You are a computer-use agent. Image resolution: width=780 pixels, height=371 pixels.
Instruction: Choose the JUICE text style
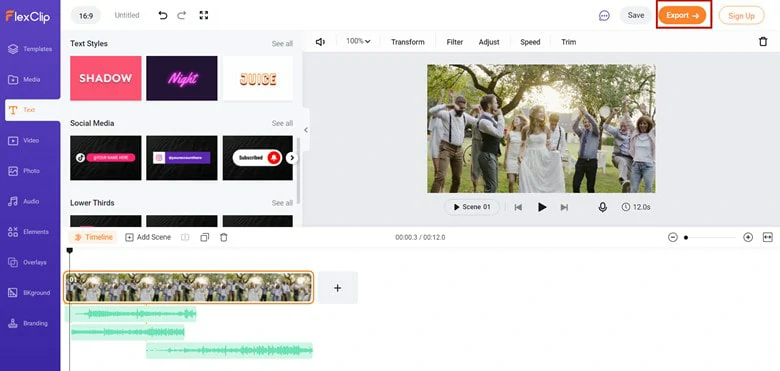click(x=258, y=78)
